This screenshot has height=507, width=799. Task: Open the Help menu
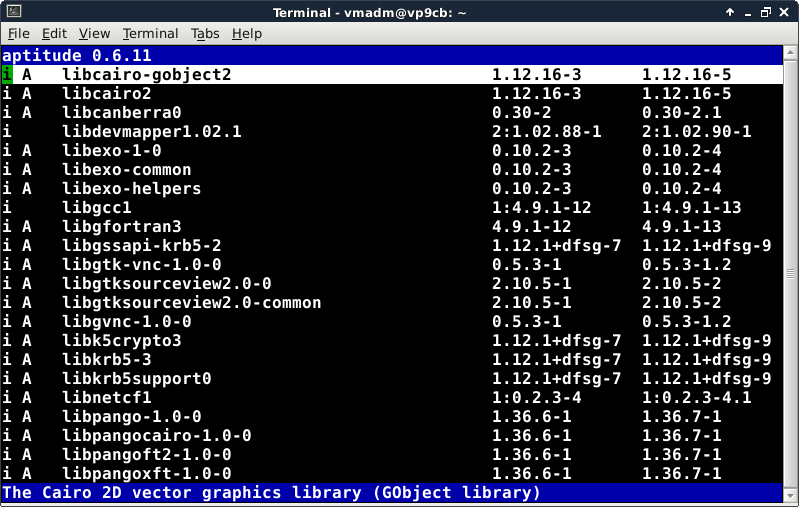tap(246, 34)
